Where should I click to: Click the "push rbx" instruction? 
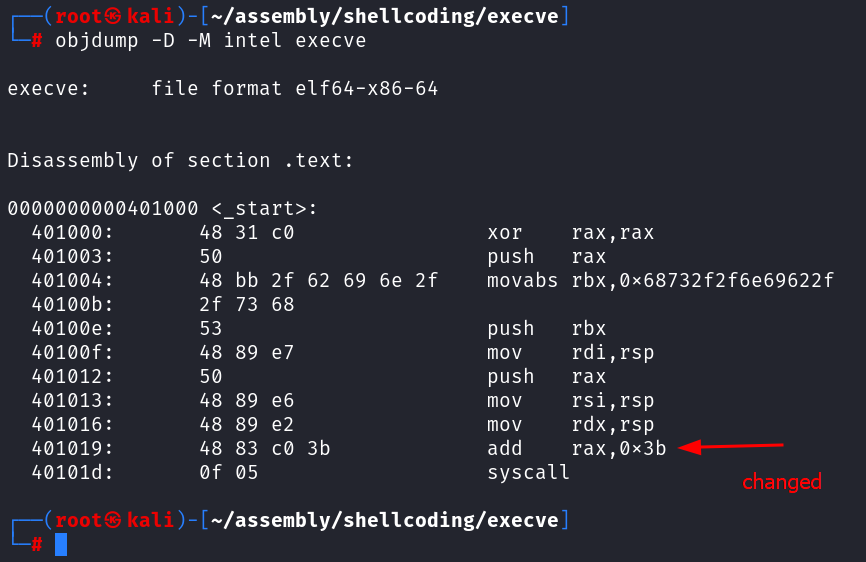546,329
